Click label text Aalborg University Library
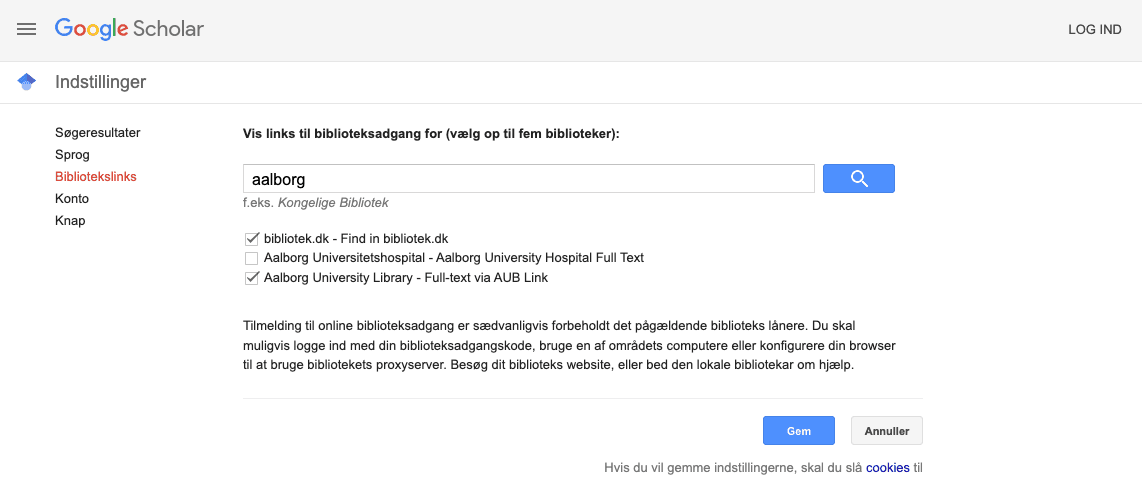 (337, 277)
